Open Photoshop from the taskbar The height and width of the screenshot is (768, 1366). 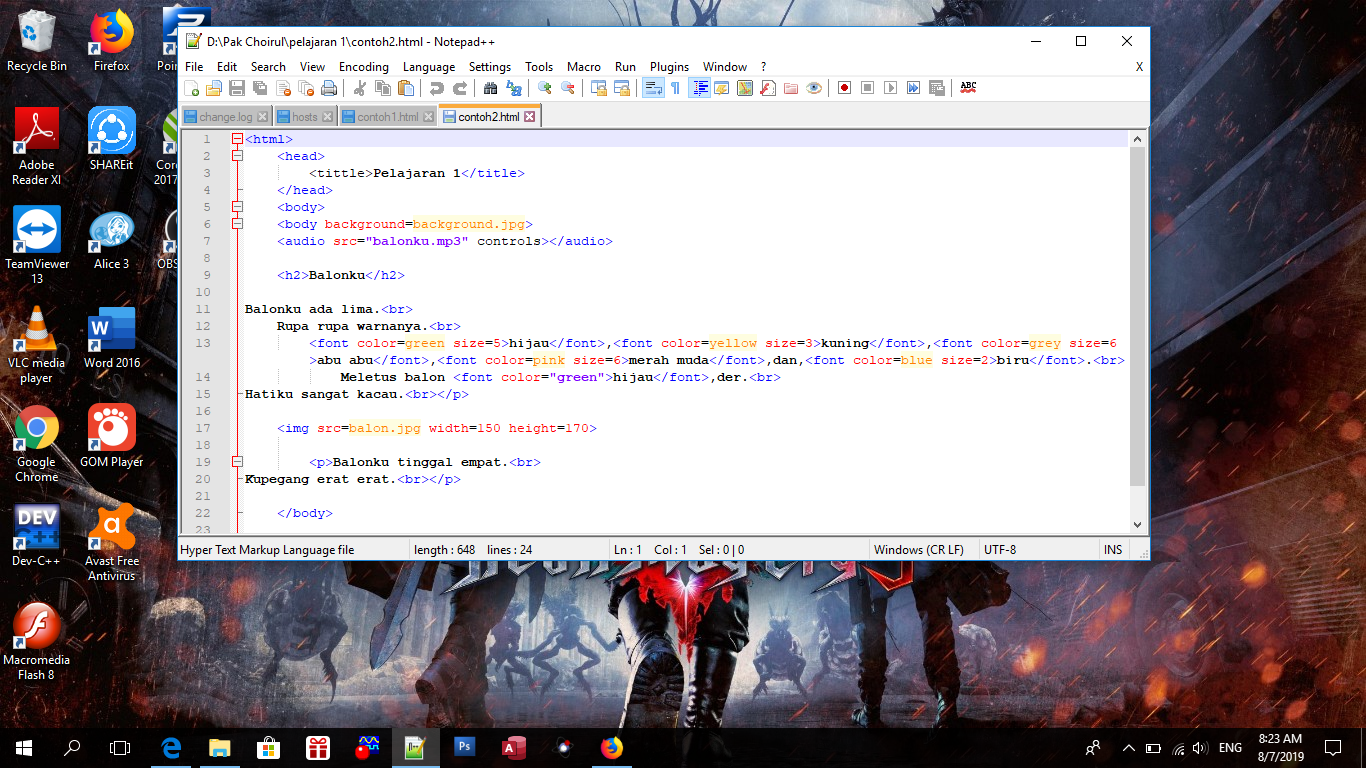tap(465, 747)
